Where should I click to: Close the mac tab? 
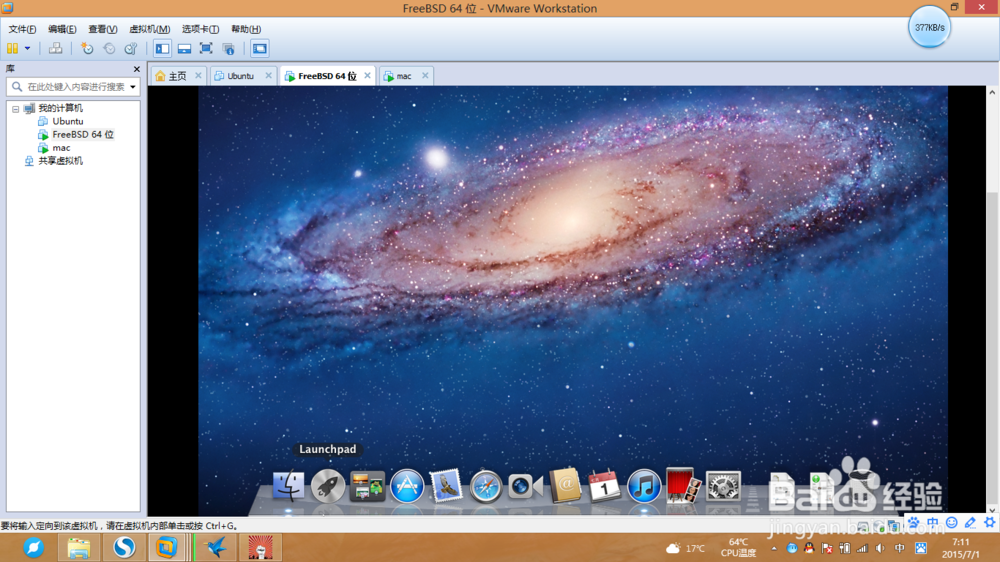point(425,75)
